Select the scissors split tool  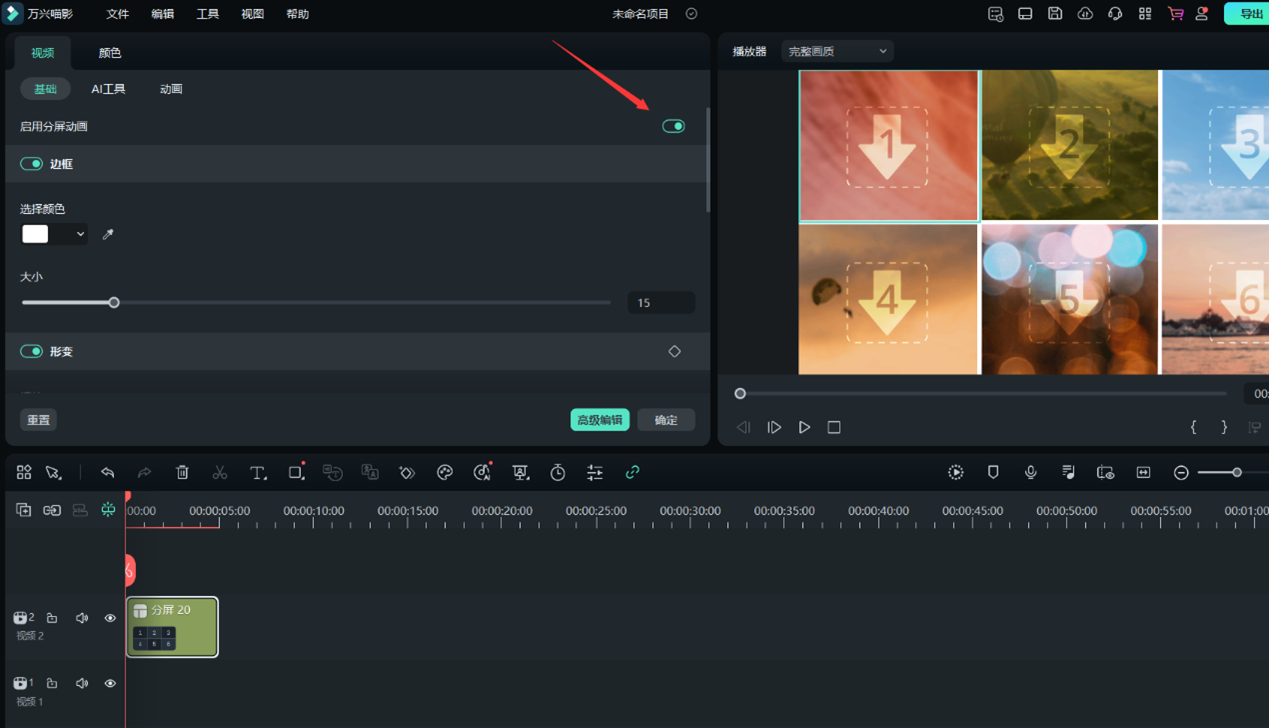[220, 472]
